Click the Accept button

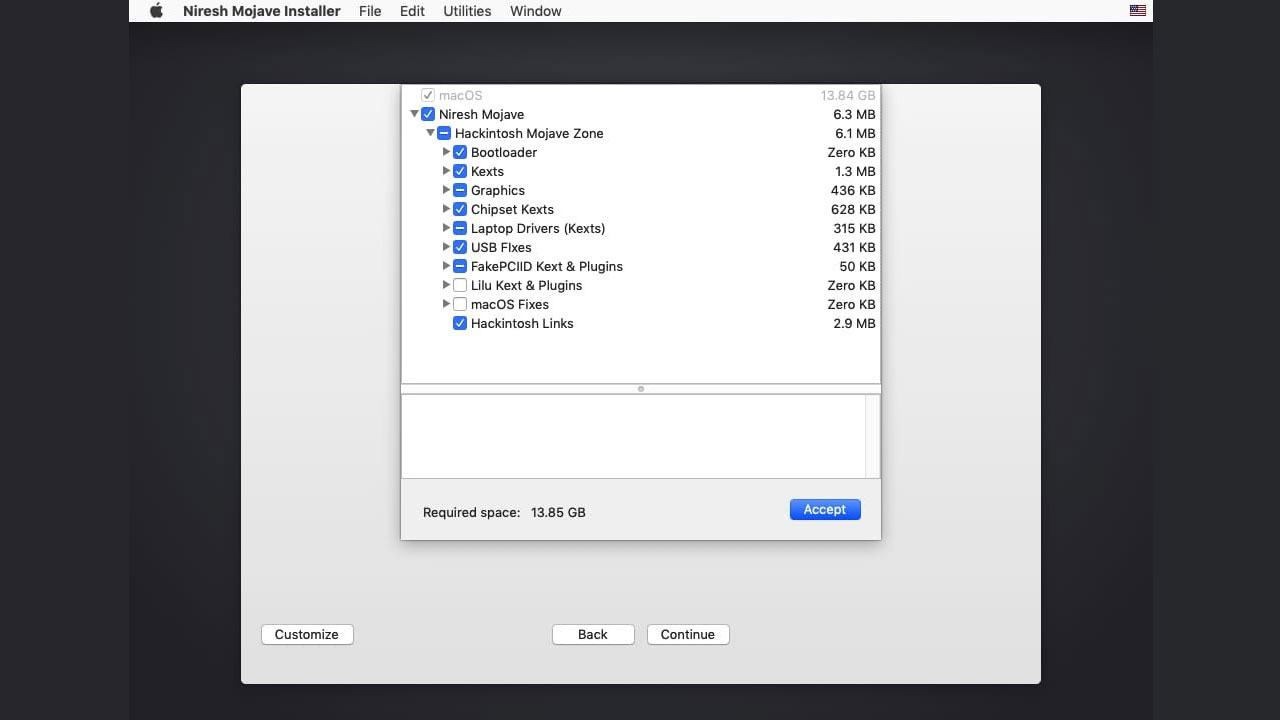pos(825,509)
